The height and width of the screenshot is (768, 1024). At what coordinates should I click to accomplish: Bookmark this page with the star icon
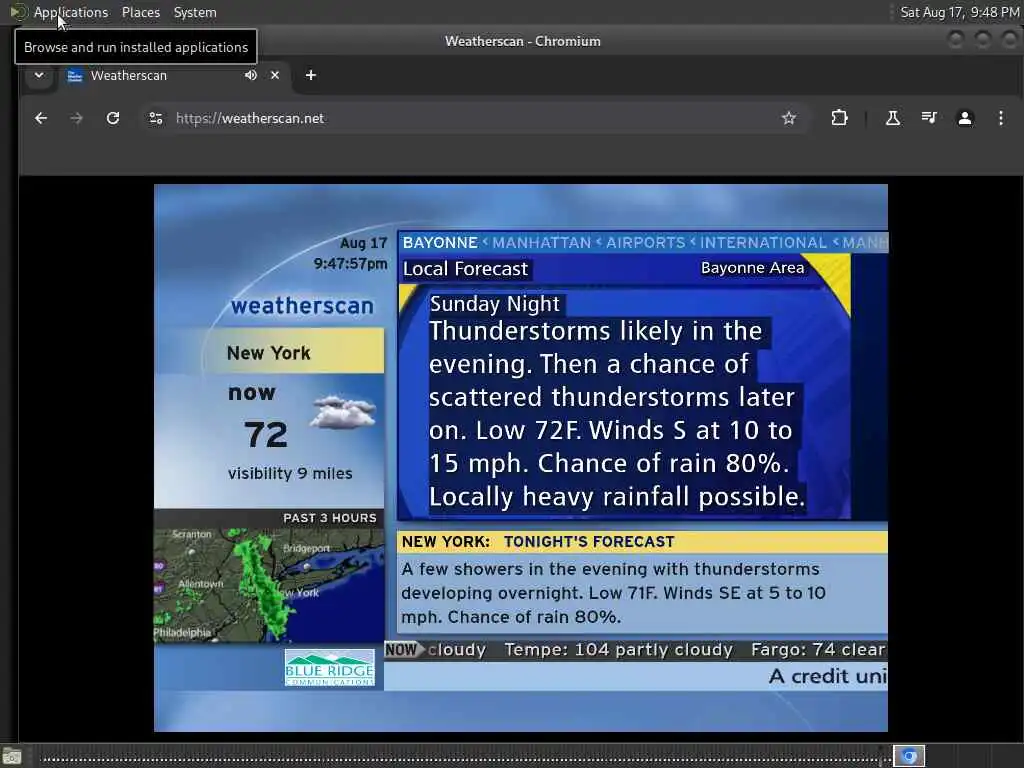tap(789, 118)
